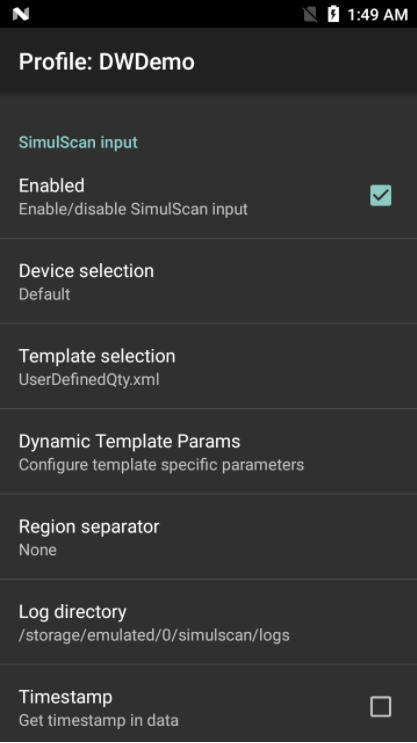
Task: Tap the Profile: DWDemo title
Action: (107, 62)
